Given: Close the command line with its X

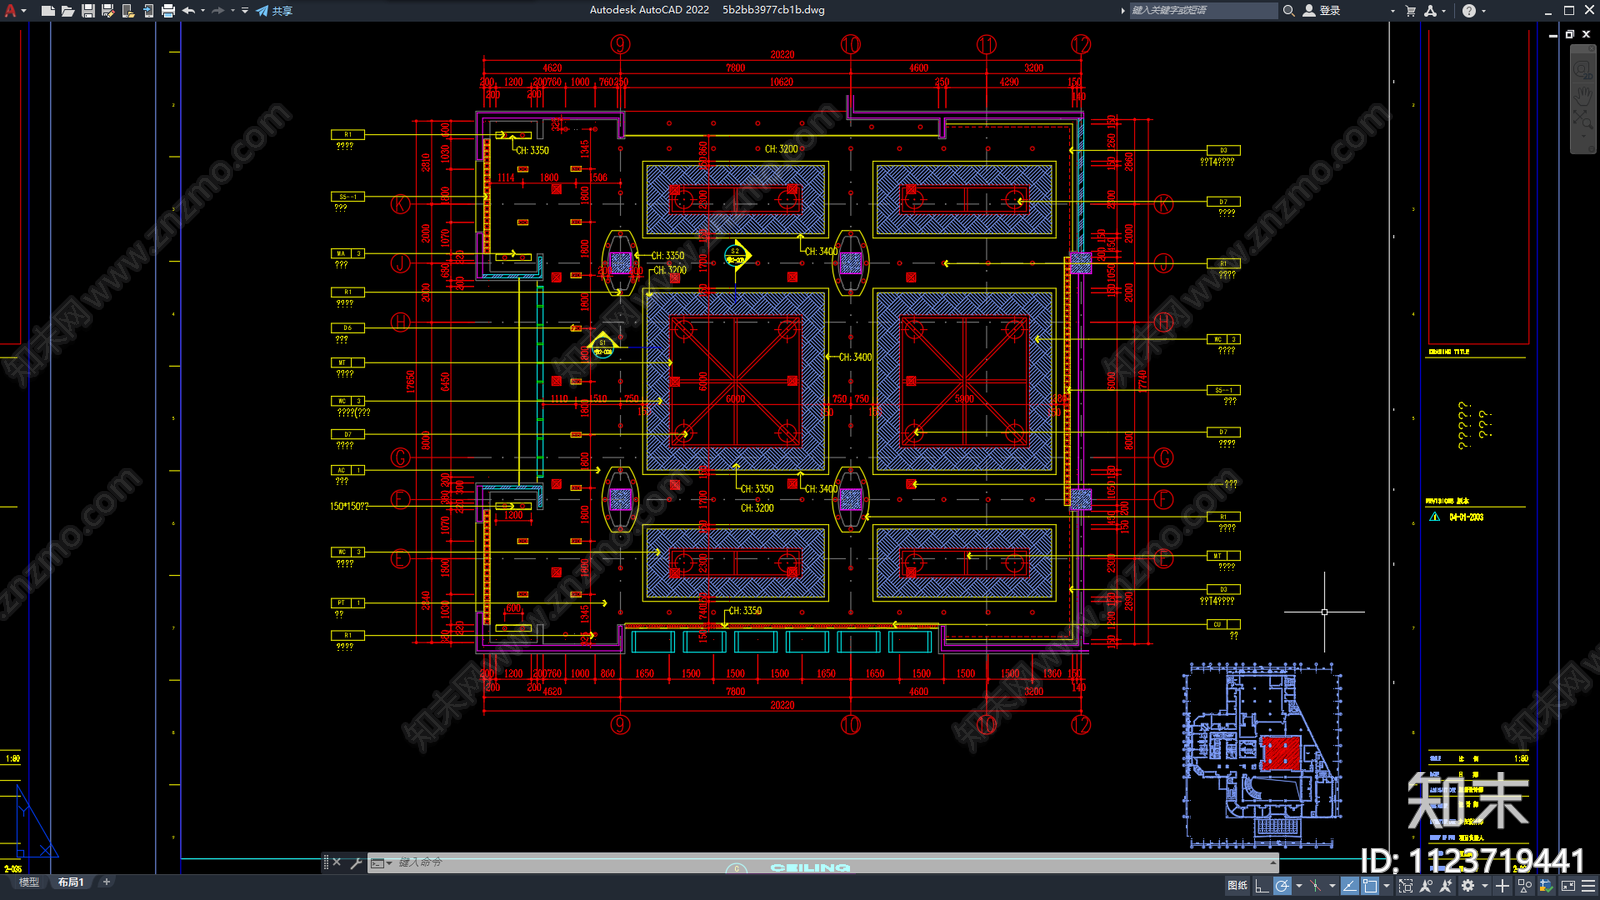Looking at the screenshot, I should tap(337, 862).
